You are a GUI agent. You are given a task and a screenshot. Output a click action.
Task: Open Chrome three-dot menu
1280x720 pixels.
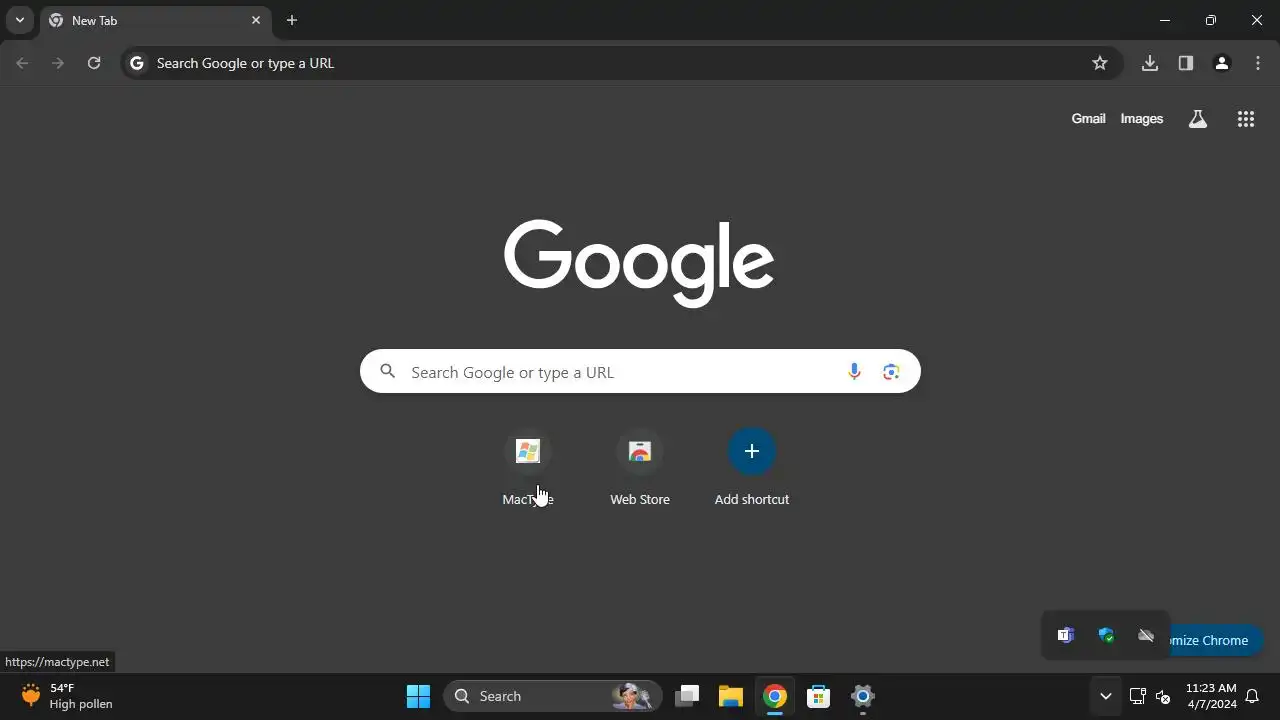(x=1258, y=63)
